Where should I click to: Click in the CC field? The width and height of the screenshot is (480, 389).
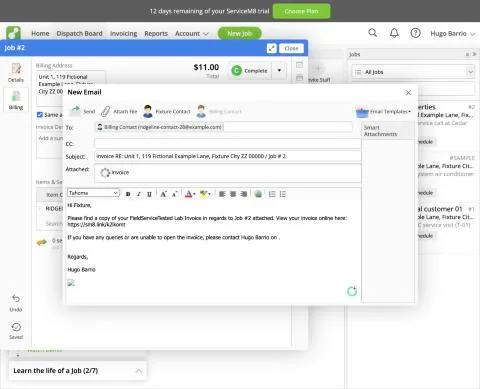(x=228, y=144)
